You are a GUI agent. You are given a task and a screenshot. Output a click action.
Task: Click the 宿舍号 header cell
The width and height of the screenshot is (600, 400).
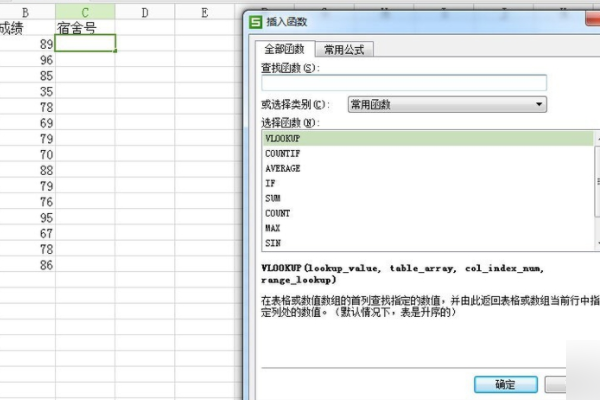click(85, 28)
